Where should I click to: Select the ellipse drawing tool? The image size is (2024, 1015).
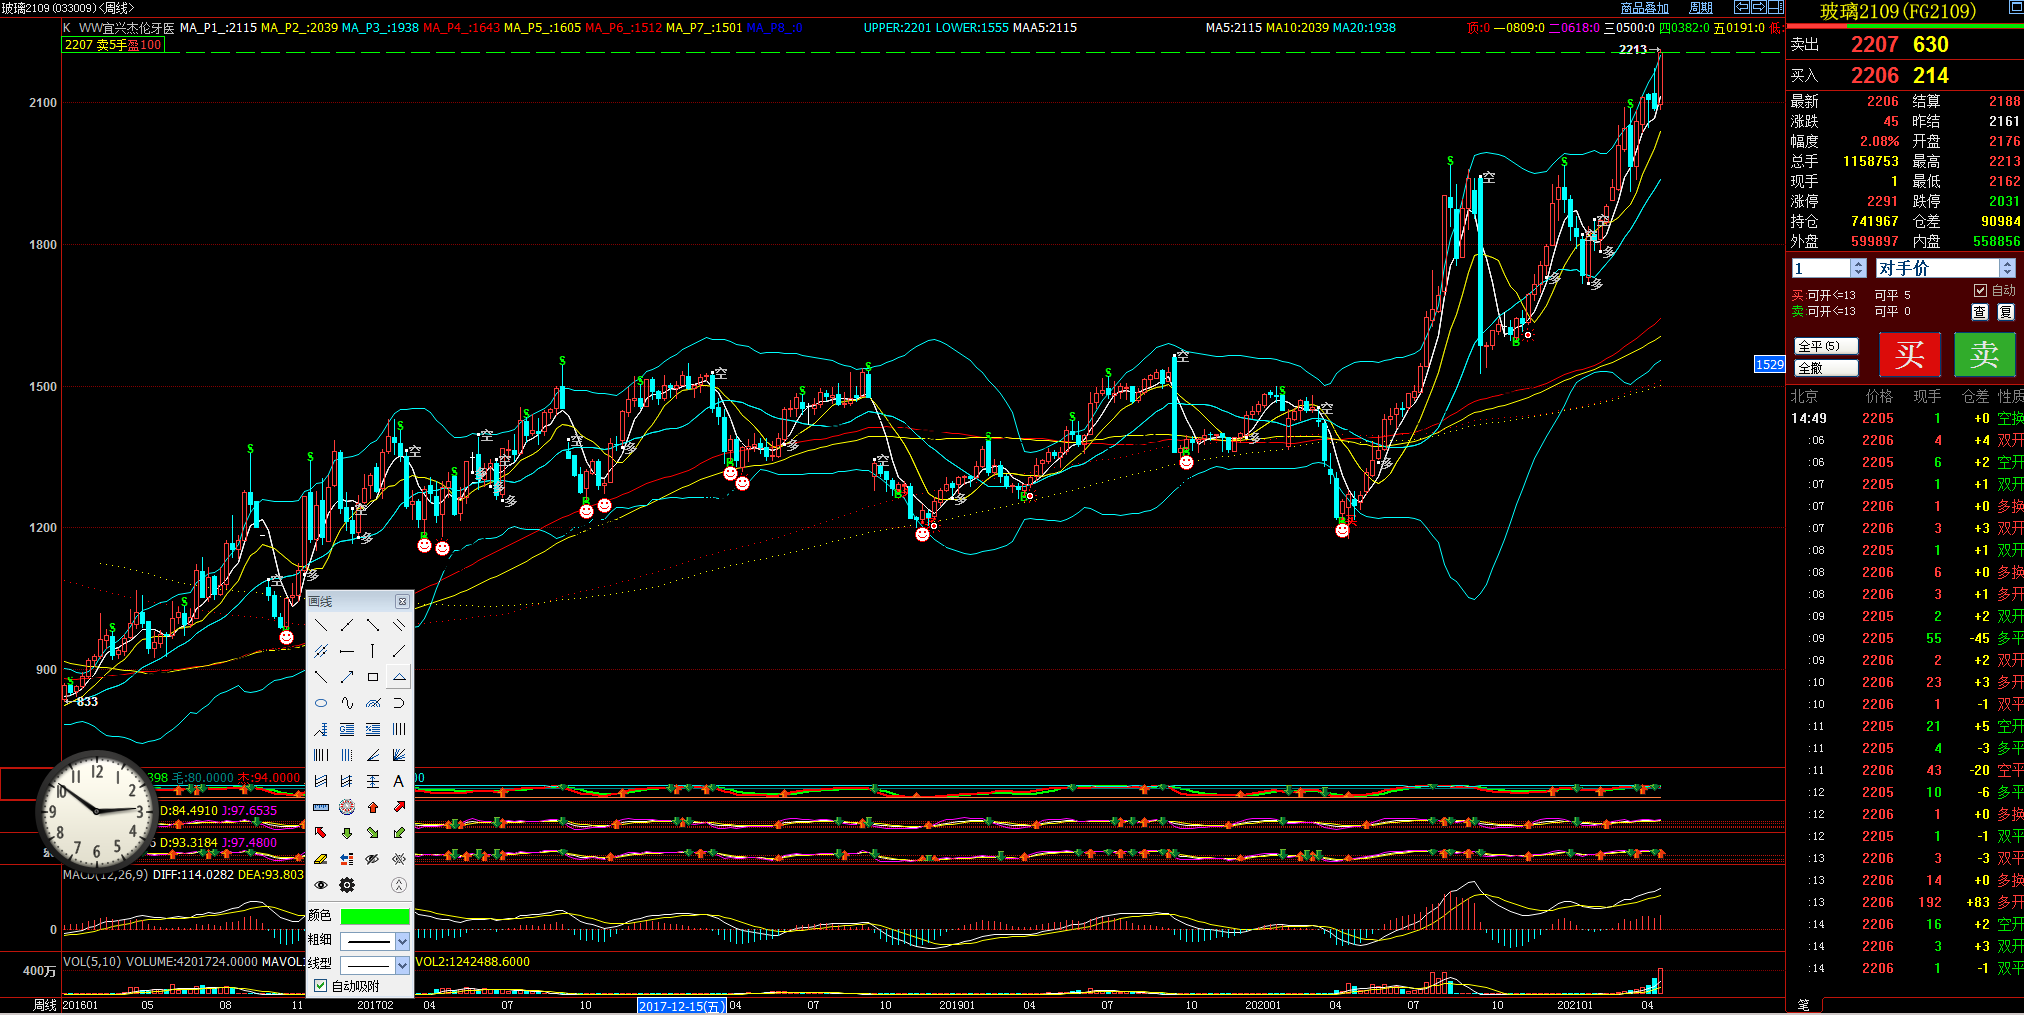(321, 703)
